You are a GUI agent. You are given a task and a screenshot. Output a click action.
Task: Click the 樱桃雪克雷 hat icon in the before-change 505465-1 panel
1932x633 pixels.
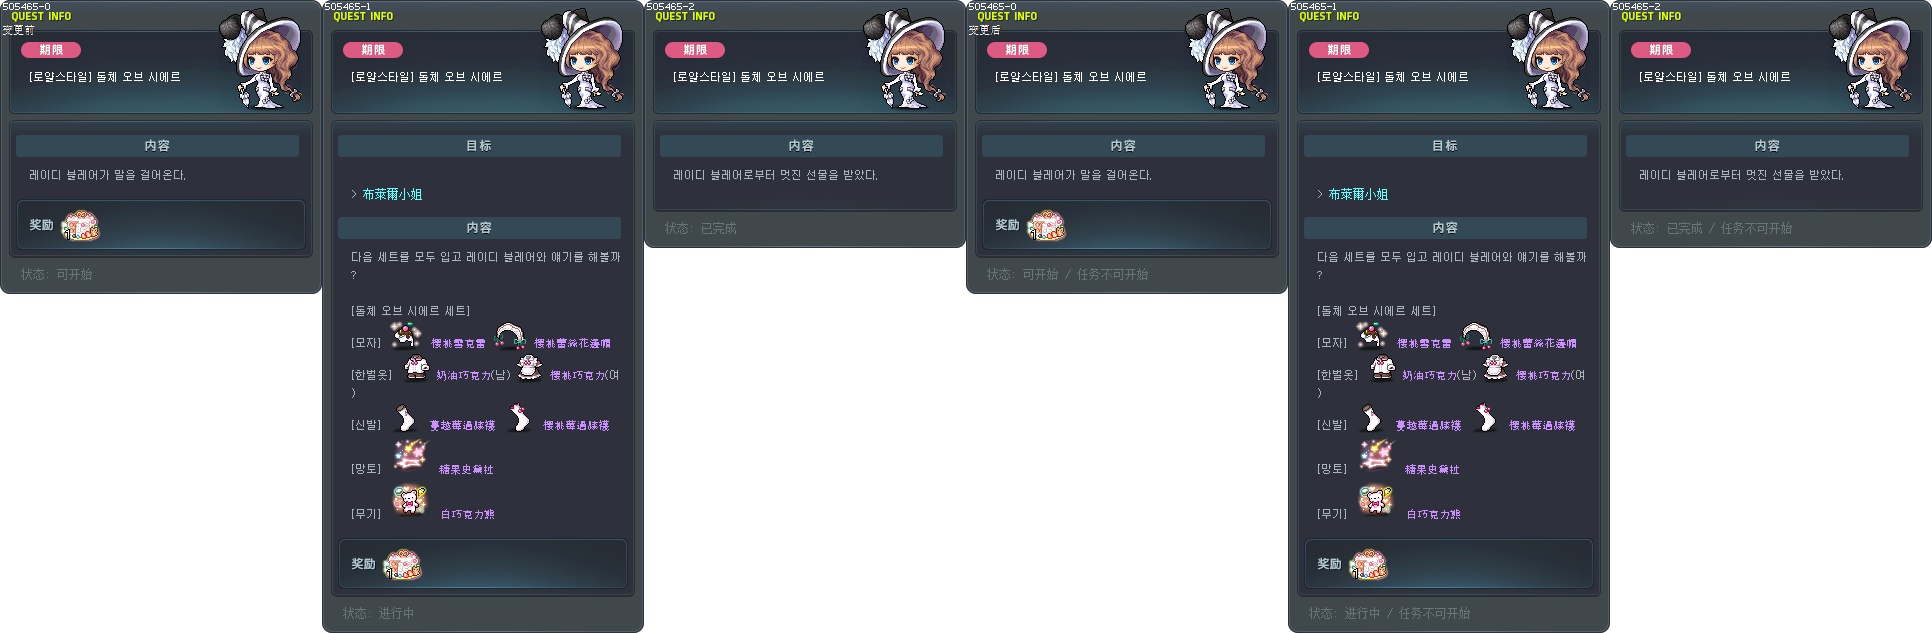click(405, 336)
